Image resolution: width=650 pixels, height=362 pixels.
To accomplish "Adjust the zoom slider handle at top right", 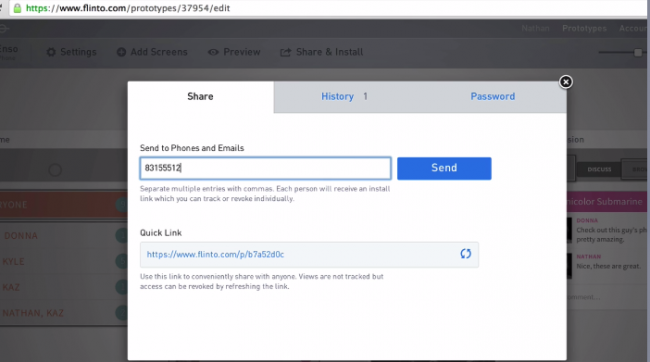I will pos(638,52).
